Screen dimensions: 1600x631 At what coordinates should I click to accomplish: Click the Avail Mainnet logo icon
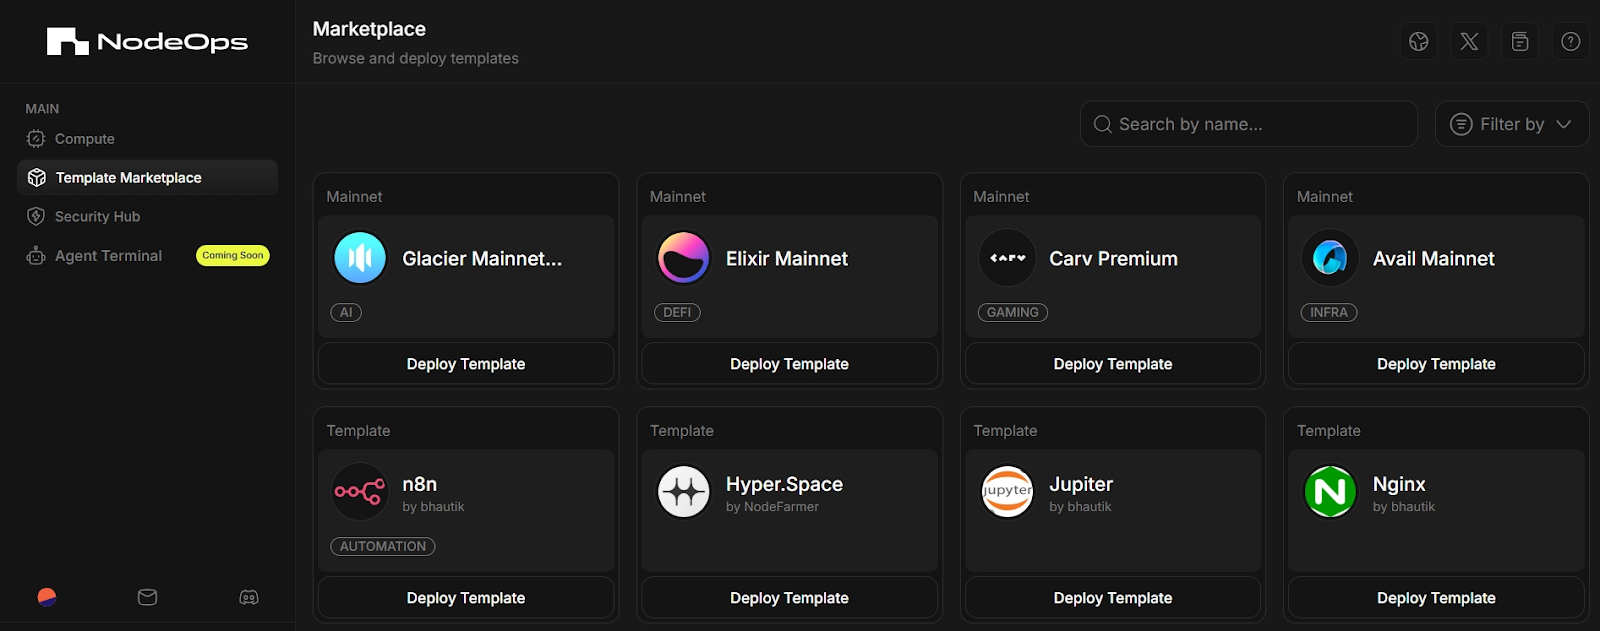(x=1330, y=258)
